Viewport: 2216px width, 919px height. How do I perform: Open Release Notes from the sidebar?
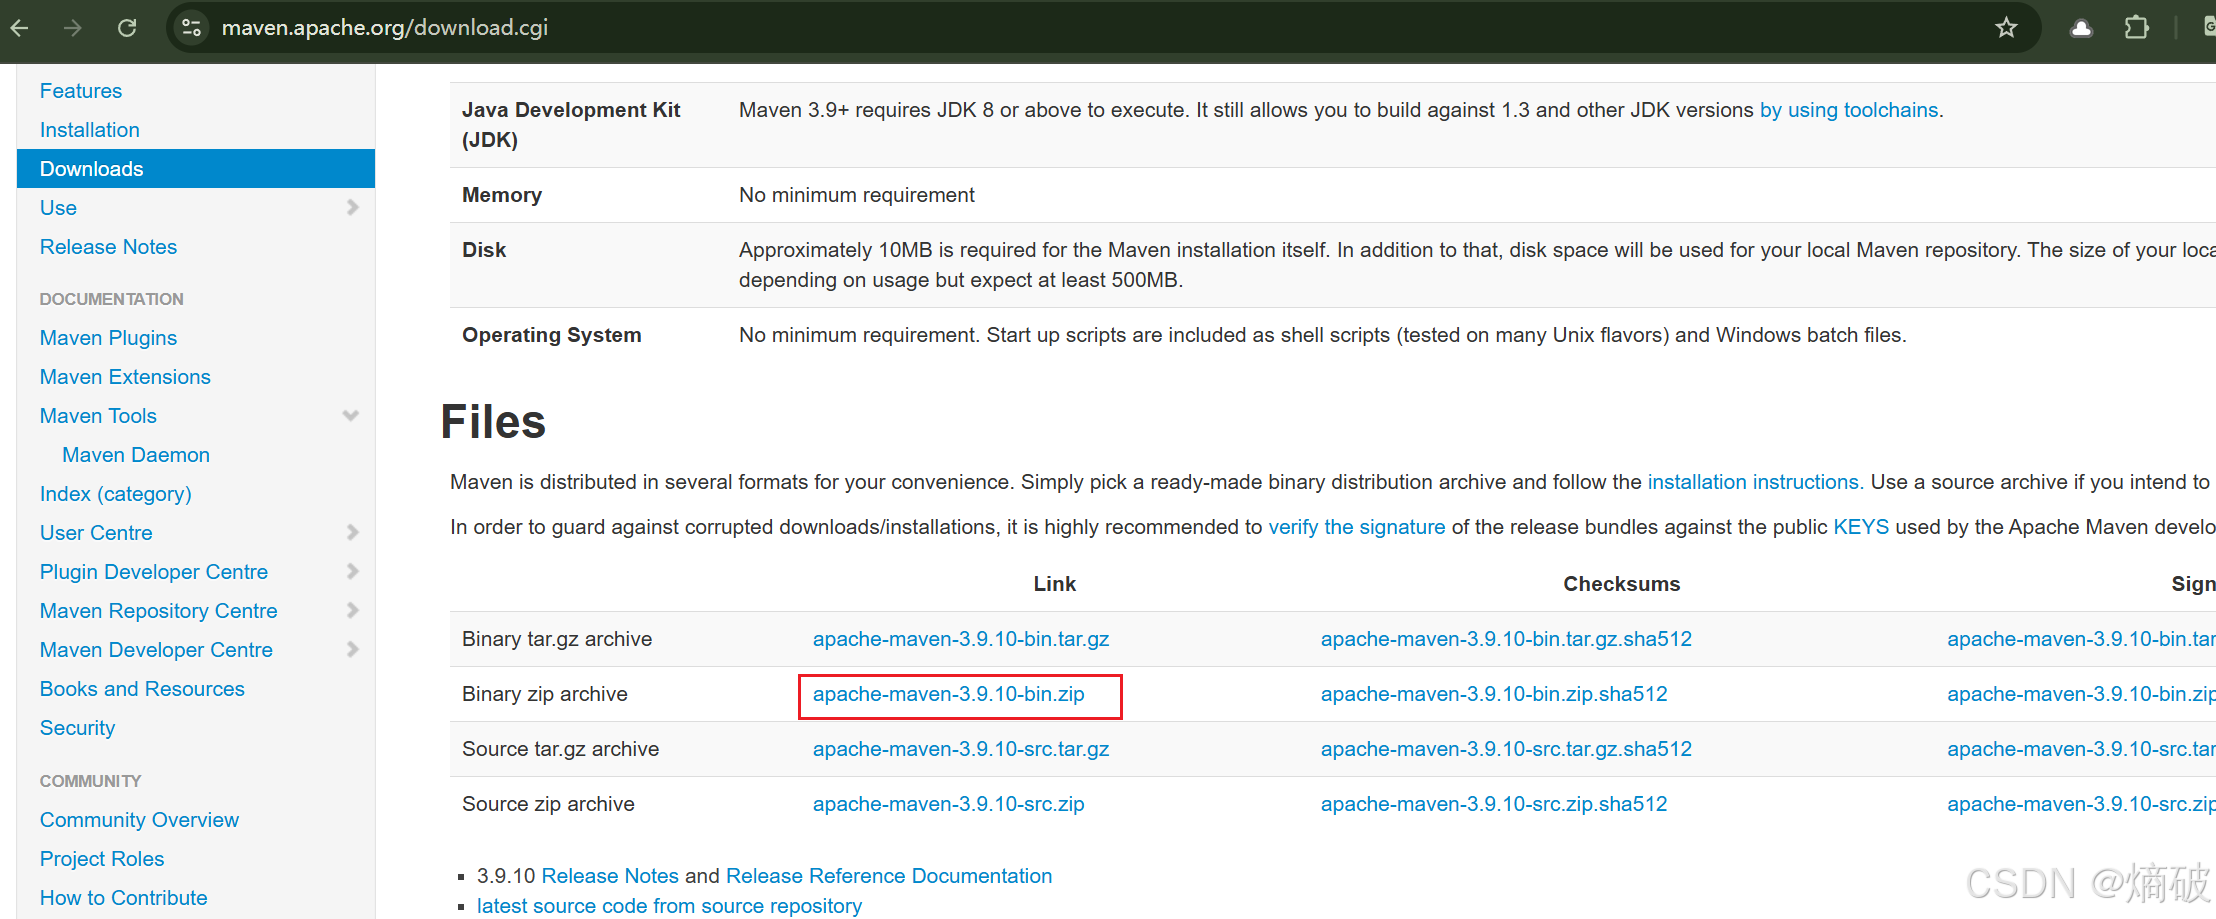108,247
